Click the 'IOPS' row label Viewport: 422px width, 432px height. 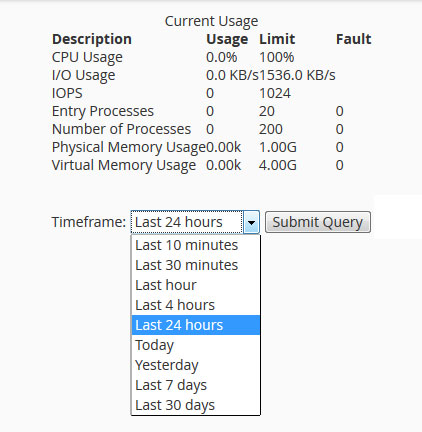[67, 93]
